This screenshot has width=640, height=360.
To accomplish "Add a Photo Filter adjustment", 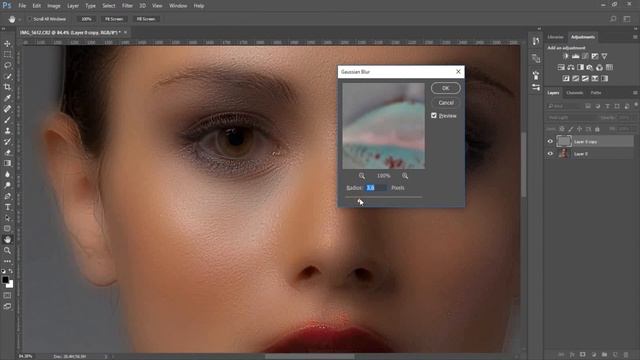I will click(x=590, y=67).
